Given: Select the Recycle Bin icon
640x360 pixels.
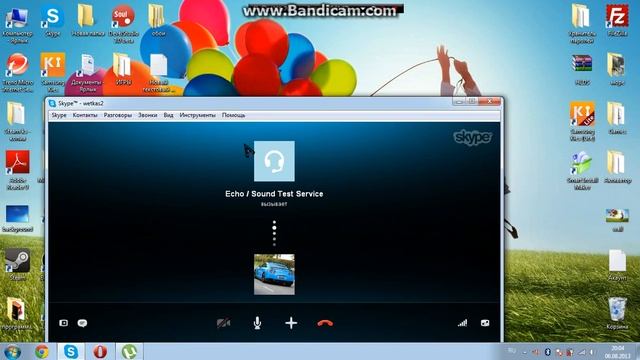Looking at the screenshot, I should pos(617,313).
